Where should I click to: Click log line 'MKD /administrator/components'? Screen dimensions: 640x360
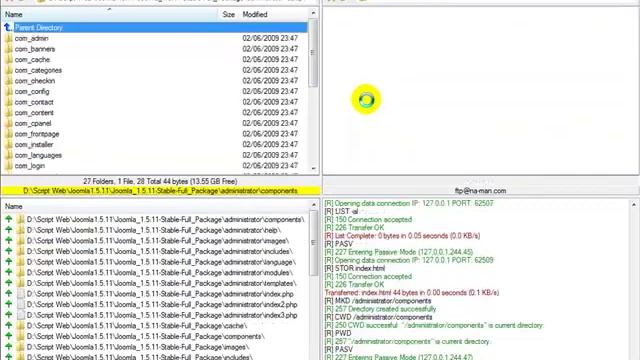point(378,301)
